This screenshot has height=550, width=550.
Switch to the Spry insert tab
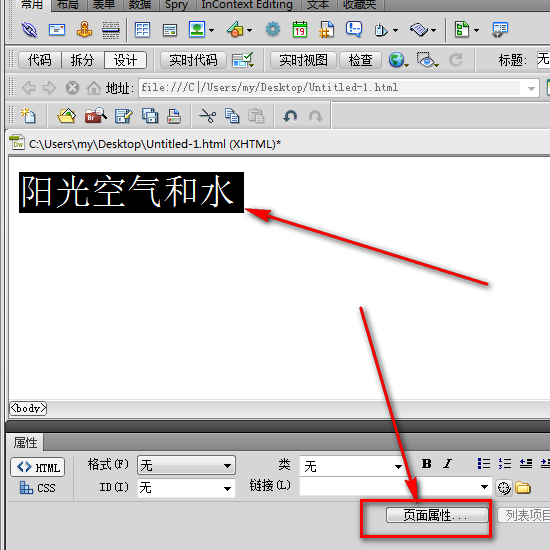[176, 5]
